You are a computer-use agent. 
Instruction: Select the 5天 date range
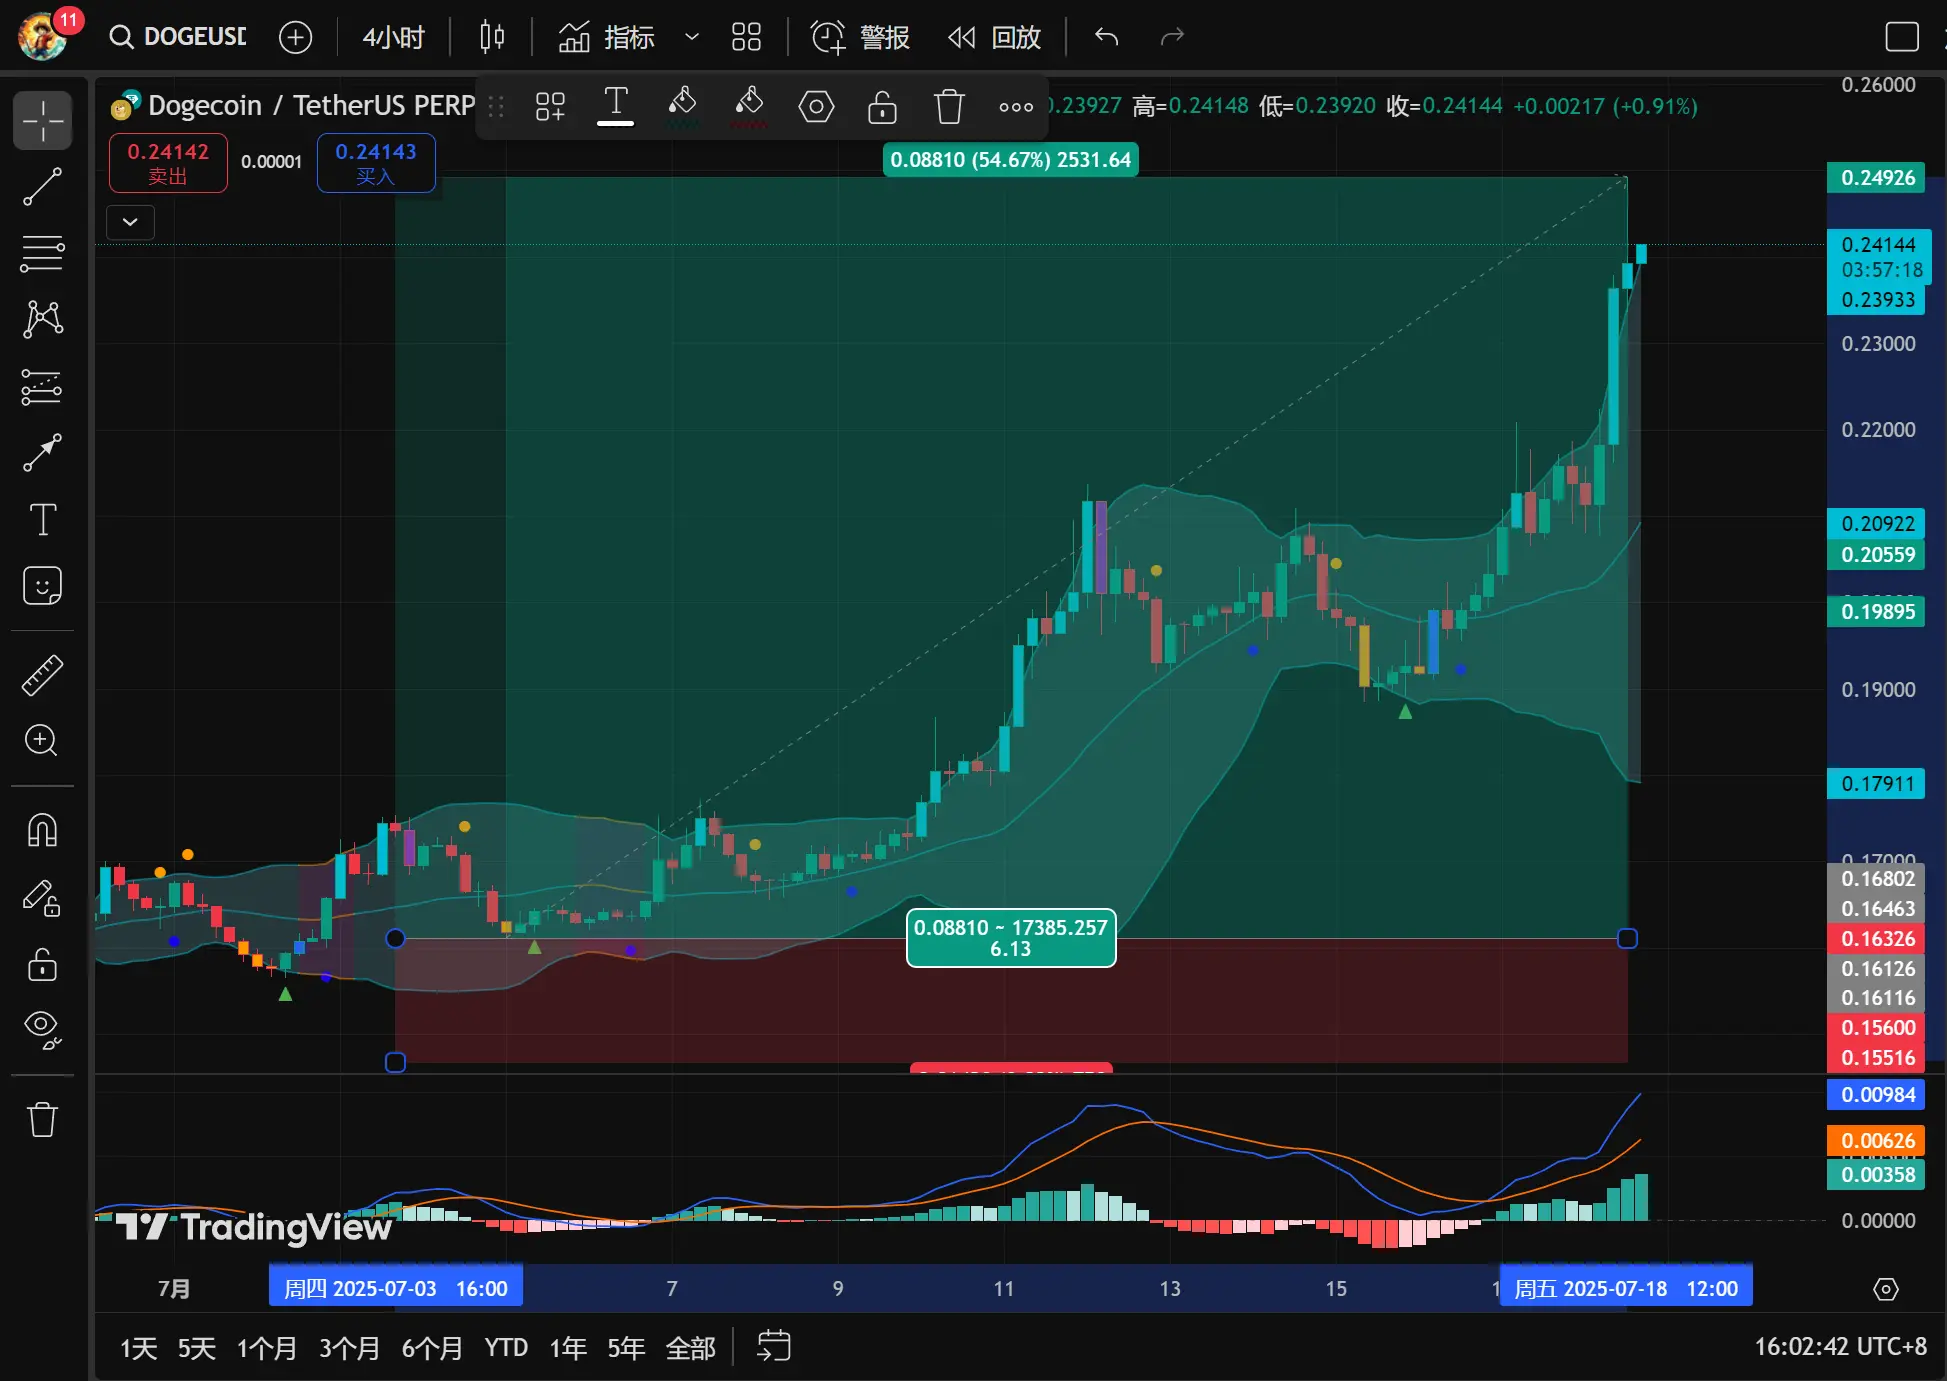(197, 1348)
